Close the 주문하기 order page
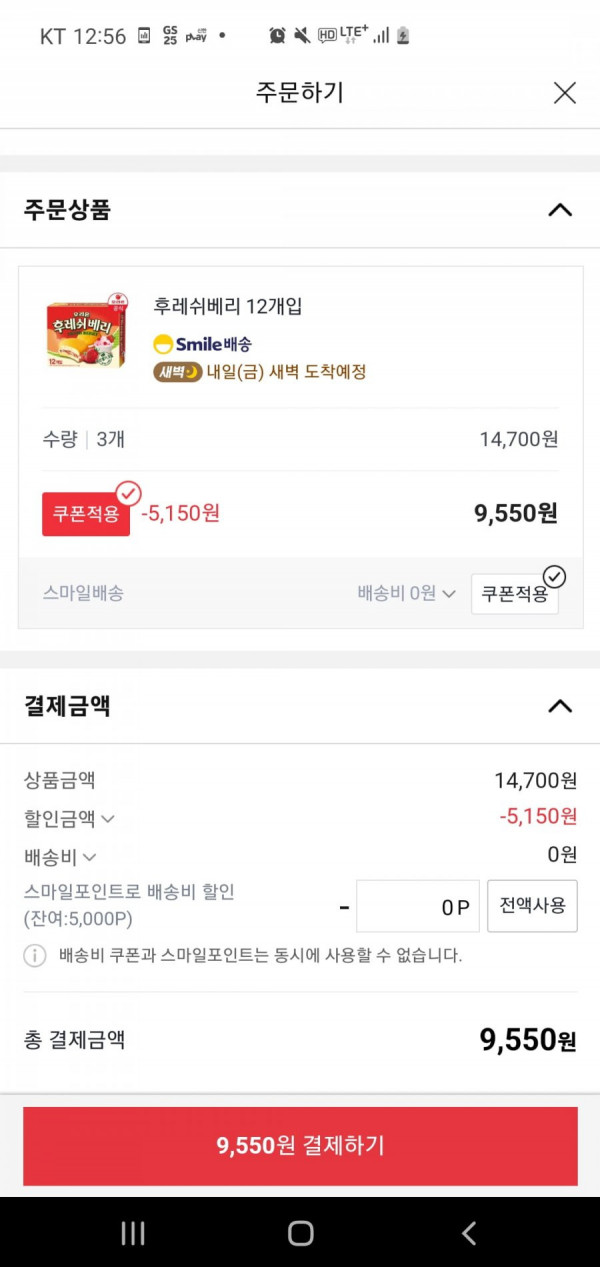 click(565, 93)
